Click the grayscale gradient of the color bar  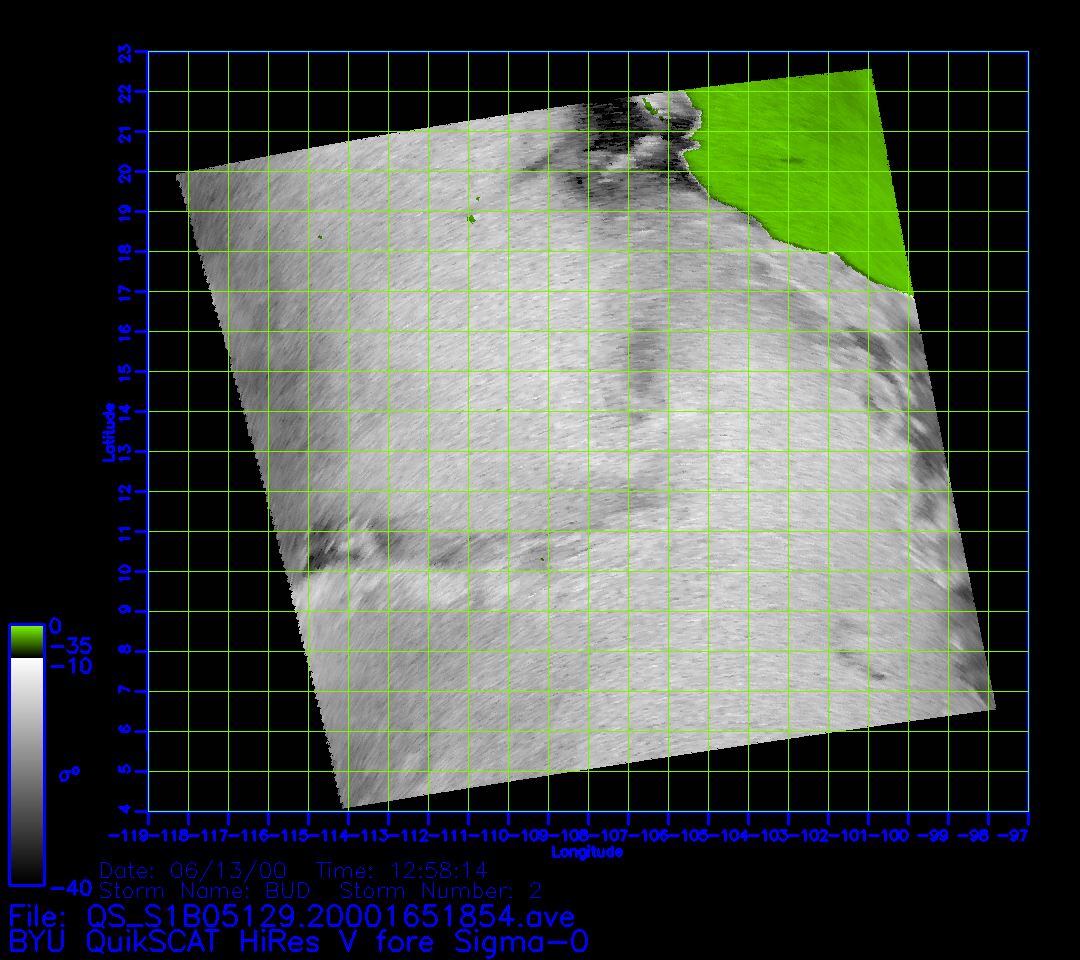coord(26,770)
